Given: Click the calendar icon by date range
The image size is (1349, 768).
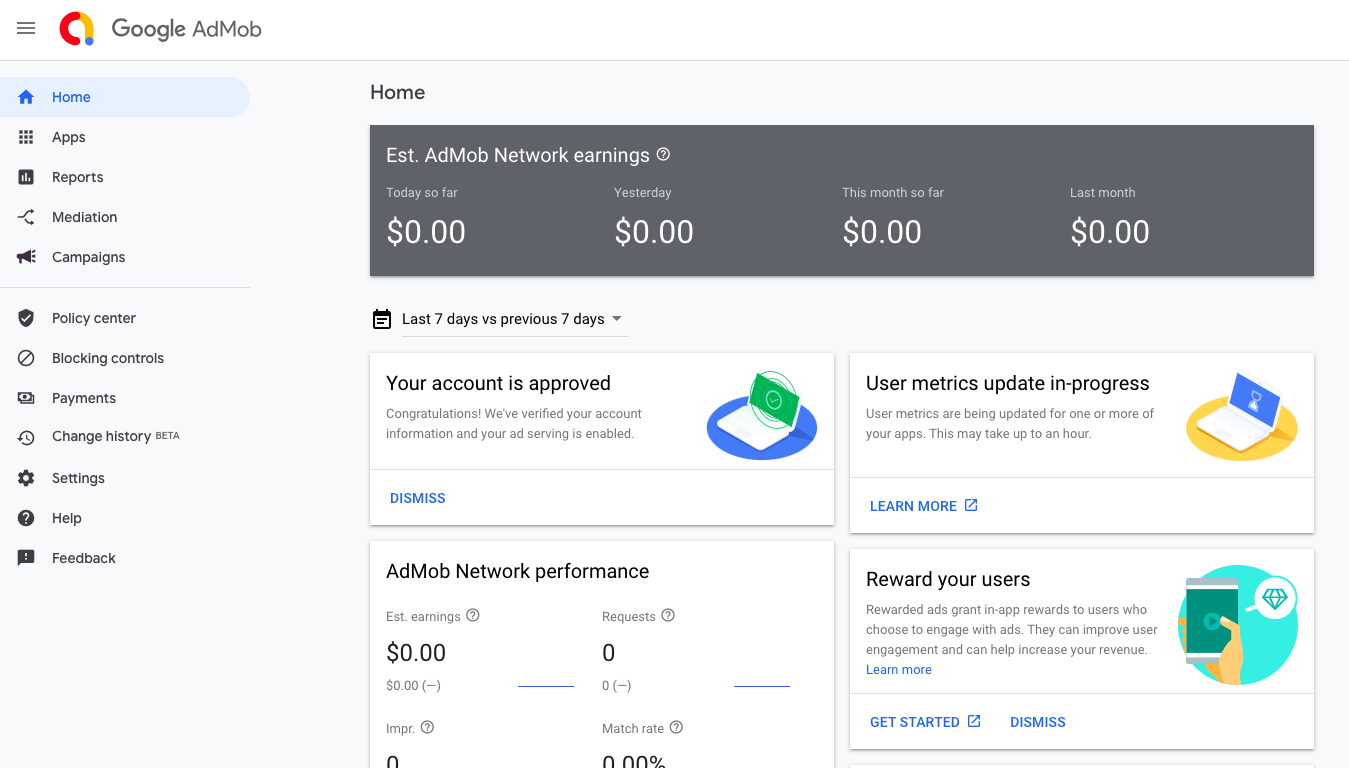Looking at the screenshot, I should (x=381, y=319).
